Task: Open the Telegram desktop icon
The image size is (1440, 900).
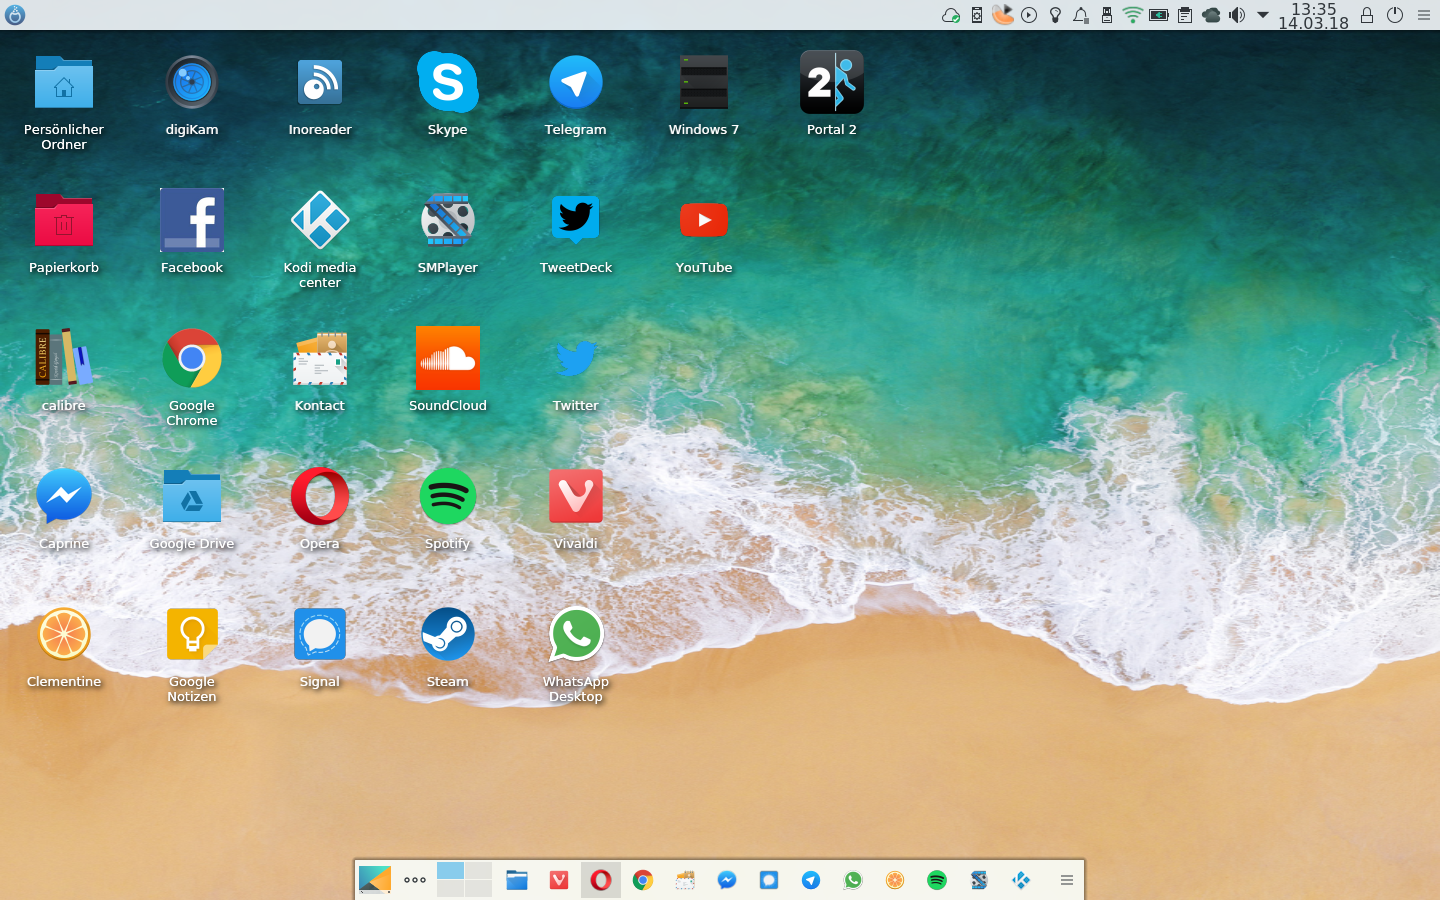Action: pyautogui.click(x=576, y=83)
